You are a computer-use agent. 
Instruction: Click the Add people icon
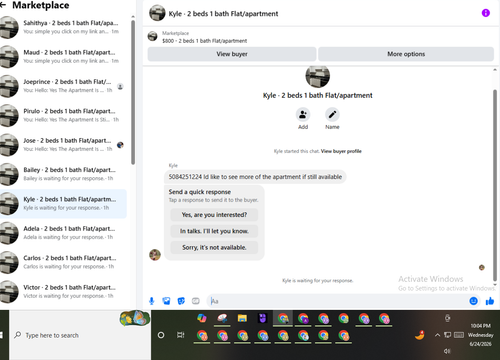click(x=303, y=114)
